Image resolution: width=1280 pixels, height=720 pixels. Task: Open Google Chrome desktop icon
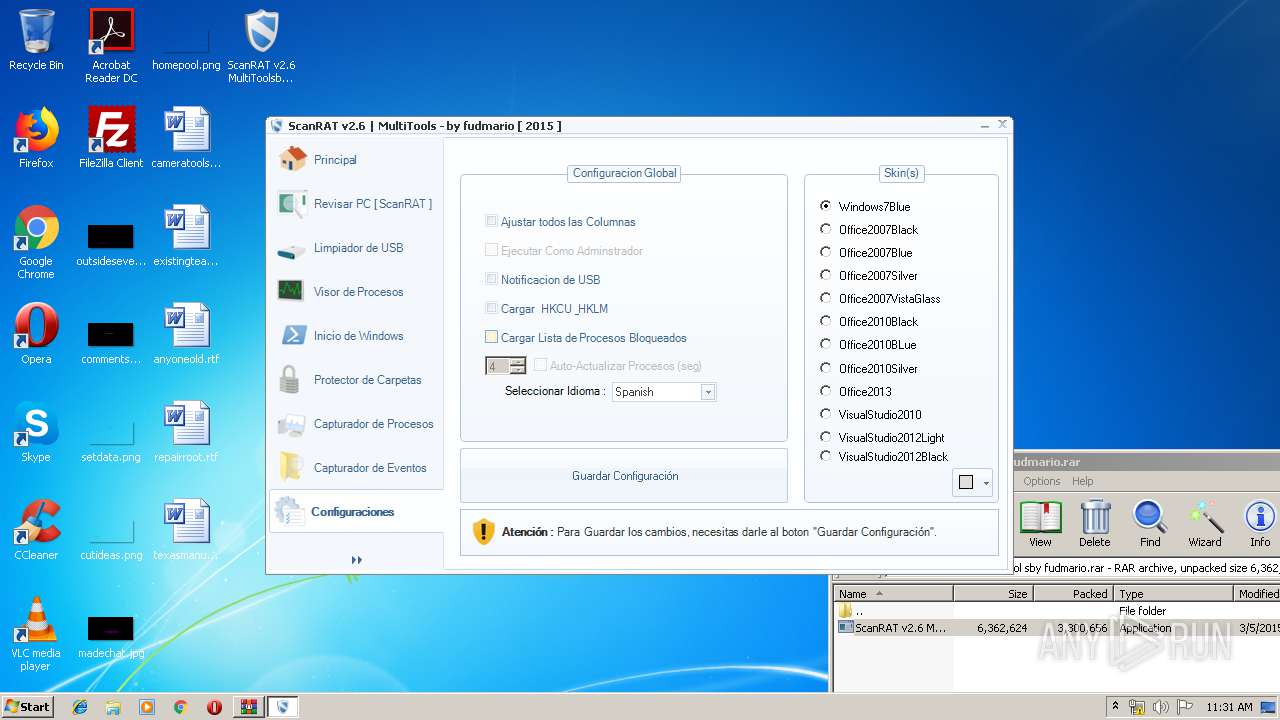[36, 242]
